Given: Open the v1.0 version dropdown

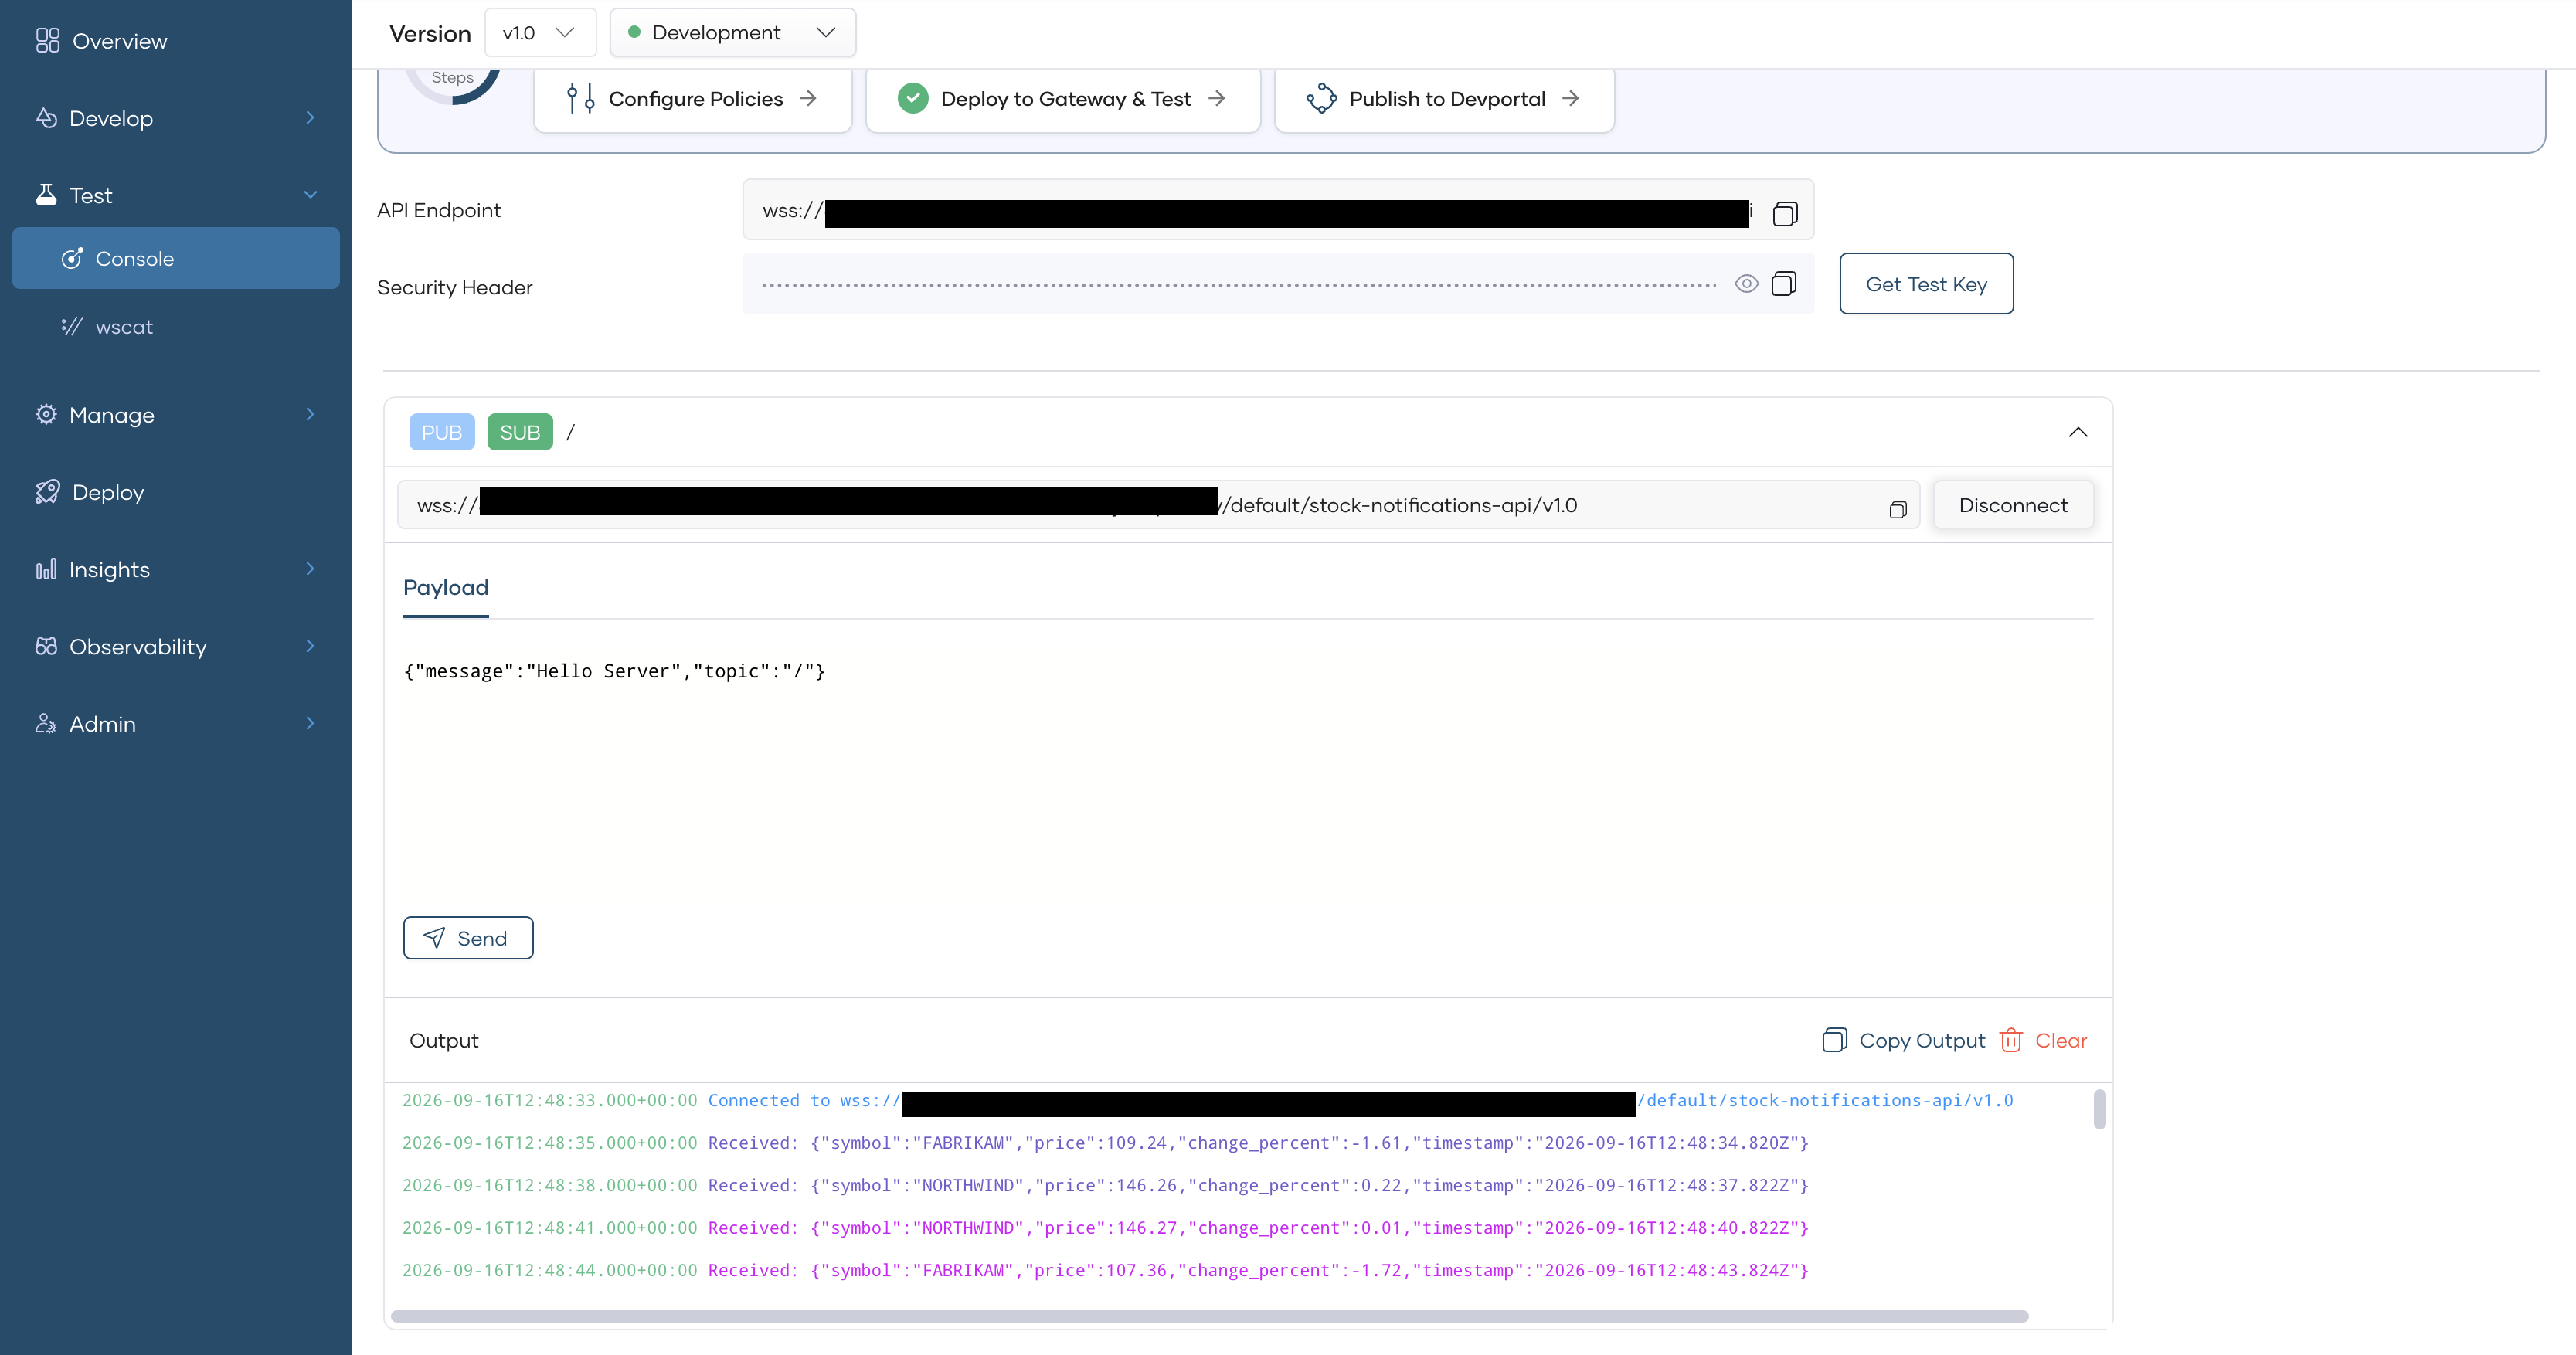Looking at the screenshot, I should coord(540,33).
